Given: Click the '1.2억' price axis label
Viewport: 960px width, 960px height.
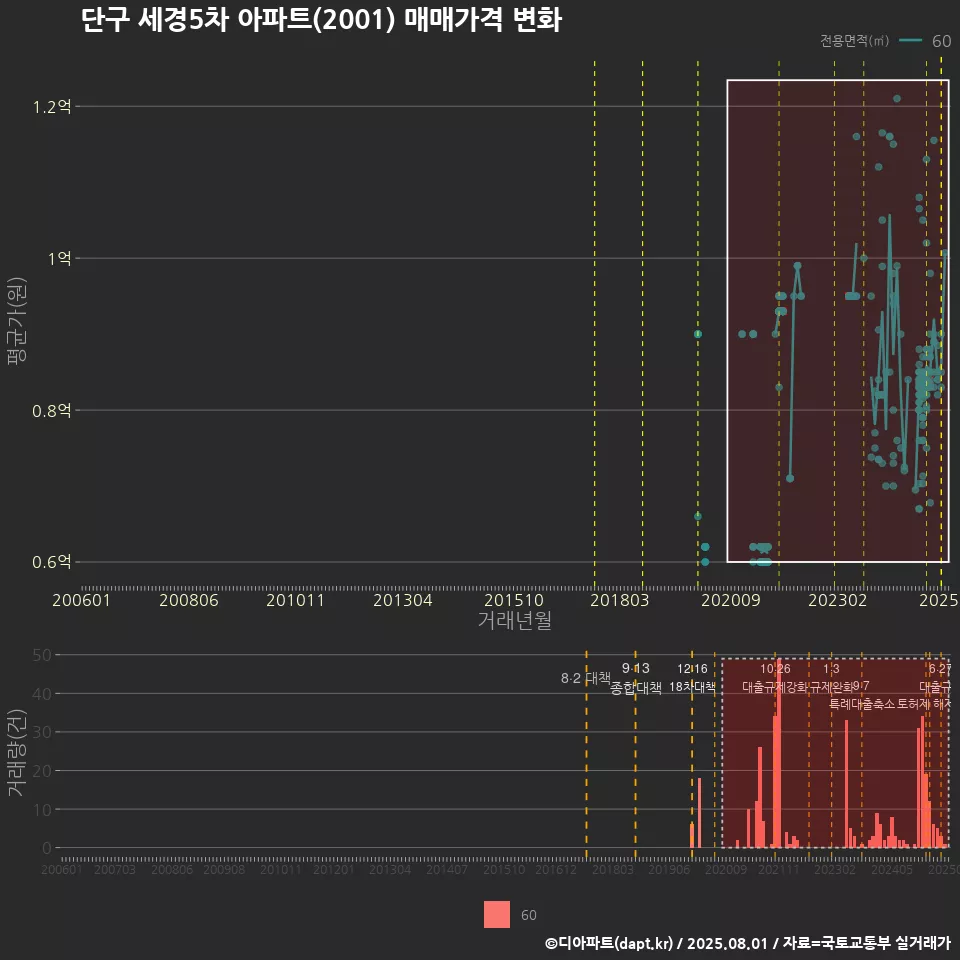Looking at the screenshot, I should pyautogui.click(x=52, y=107).
